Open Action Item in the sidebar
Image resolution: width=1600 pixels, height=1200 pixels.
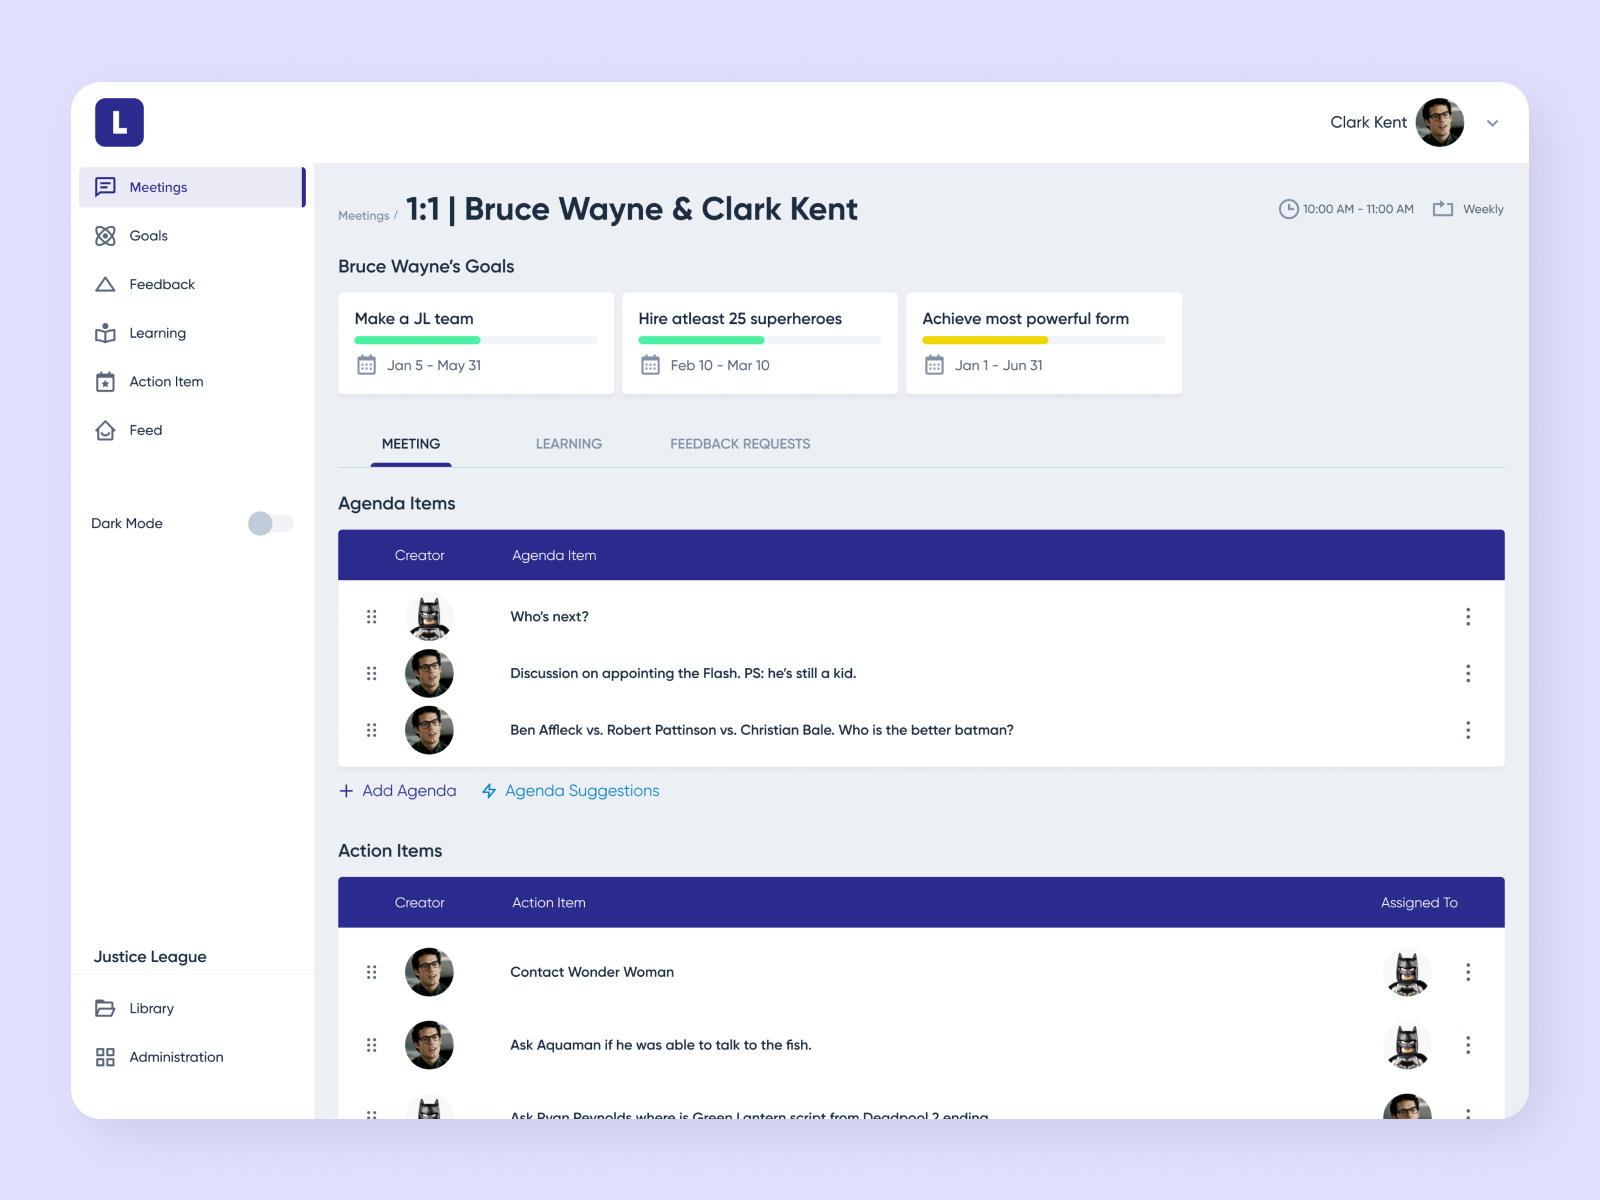coord(166,382)
